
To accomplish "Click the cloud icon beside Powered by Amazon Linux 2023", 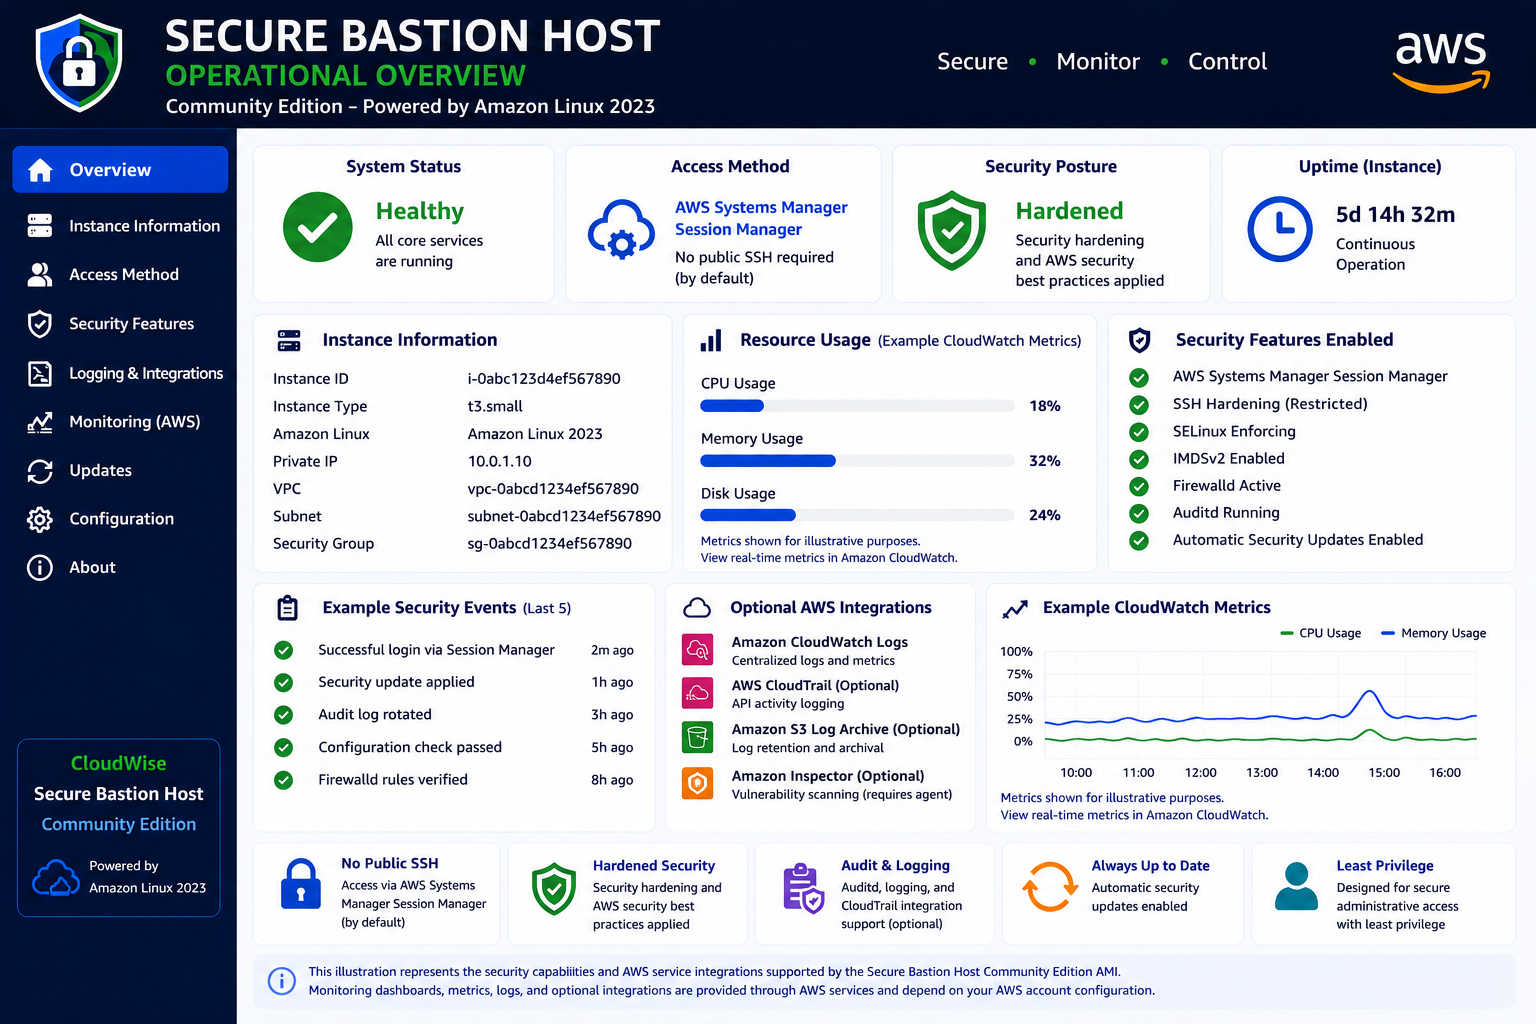I will coord(56,878).
